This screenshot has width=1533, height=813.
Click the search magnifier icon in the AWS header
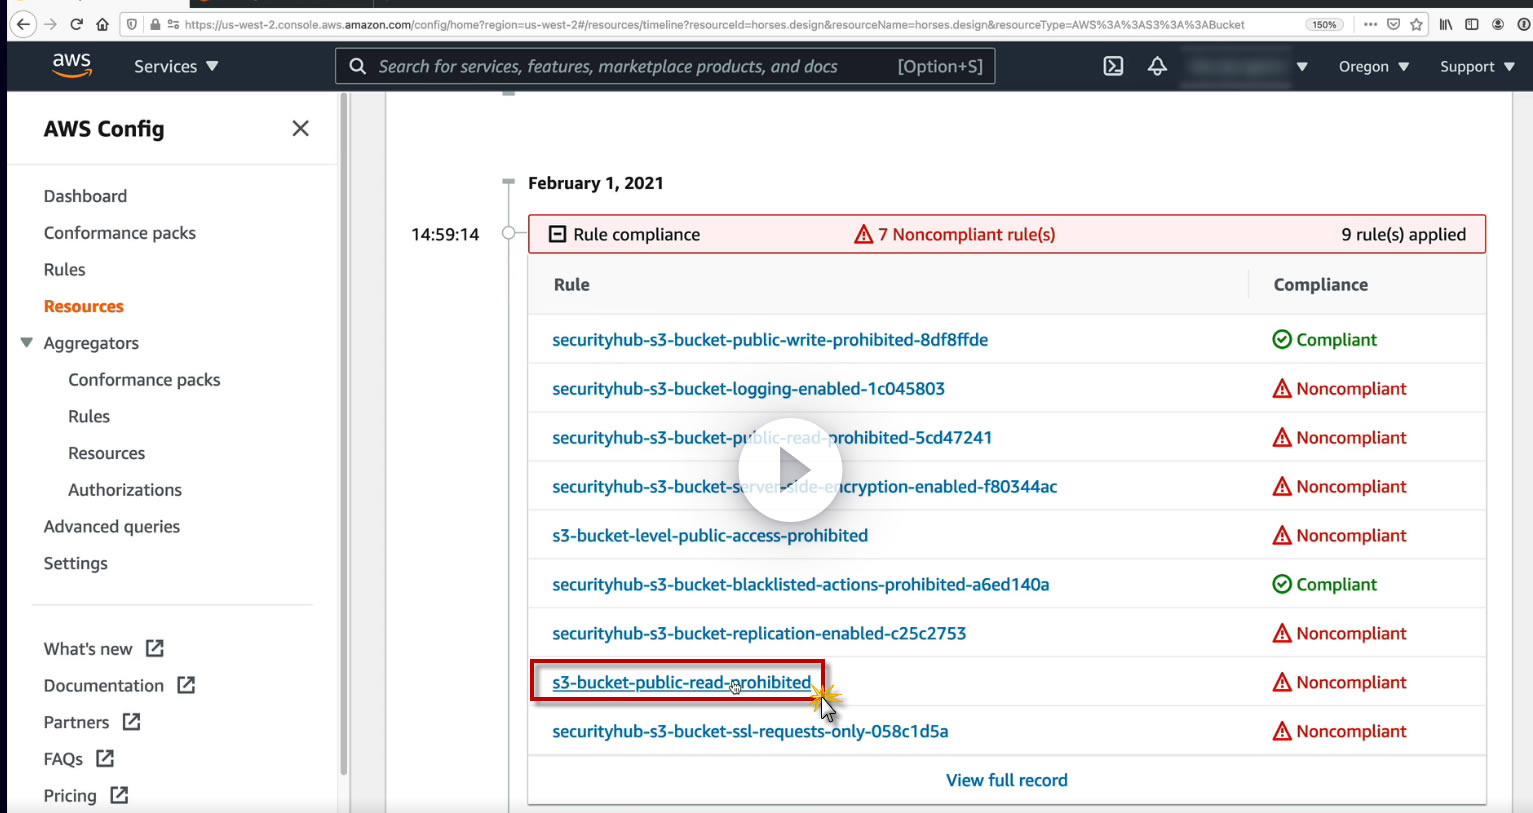[357, 66]
